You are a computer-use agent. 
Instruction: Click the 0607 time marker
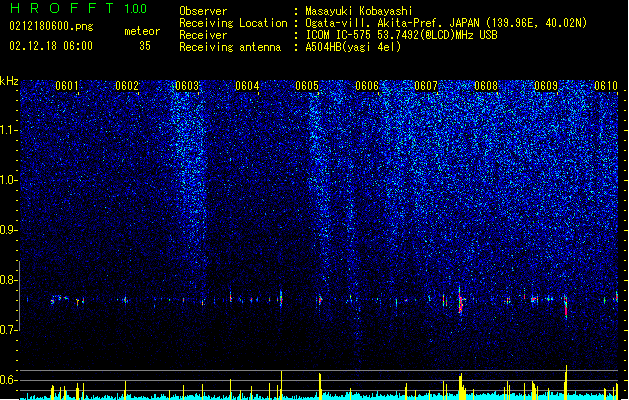[x=426, y=86]
